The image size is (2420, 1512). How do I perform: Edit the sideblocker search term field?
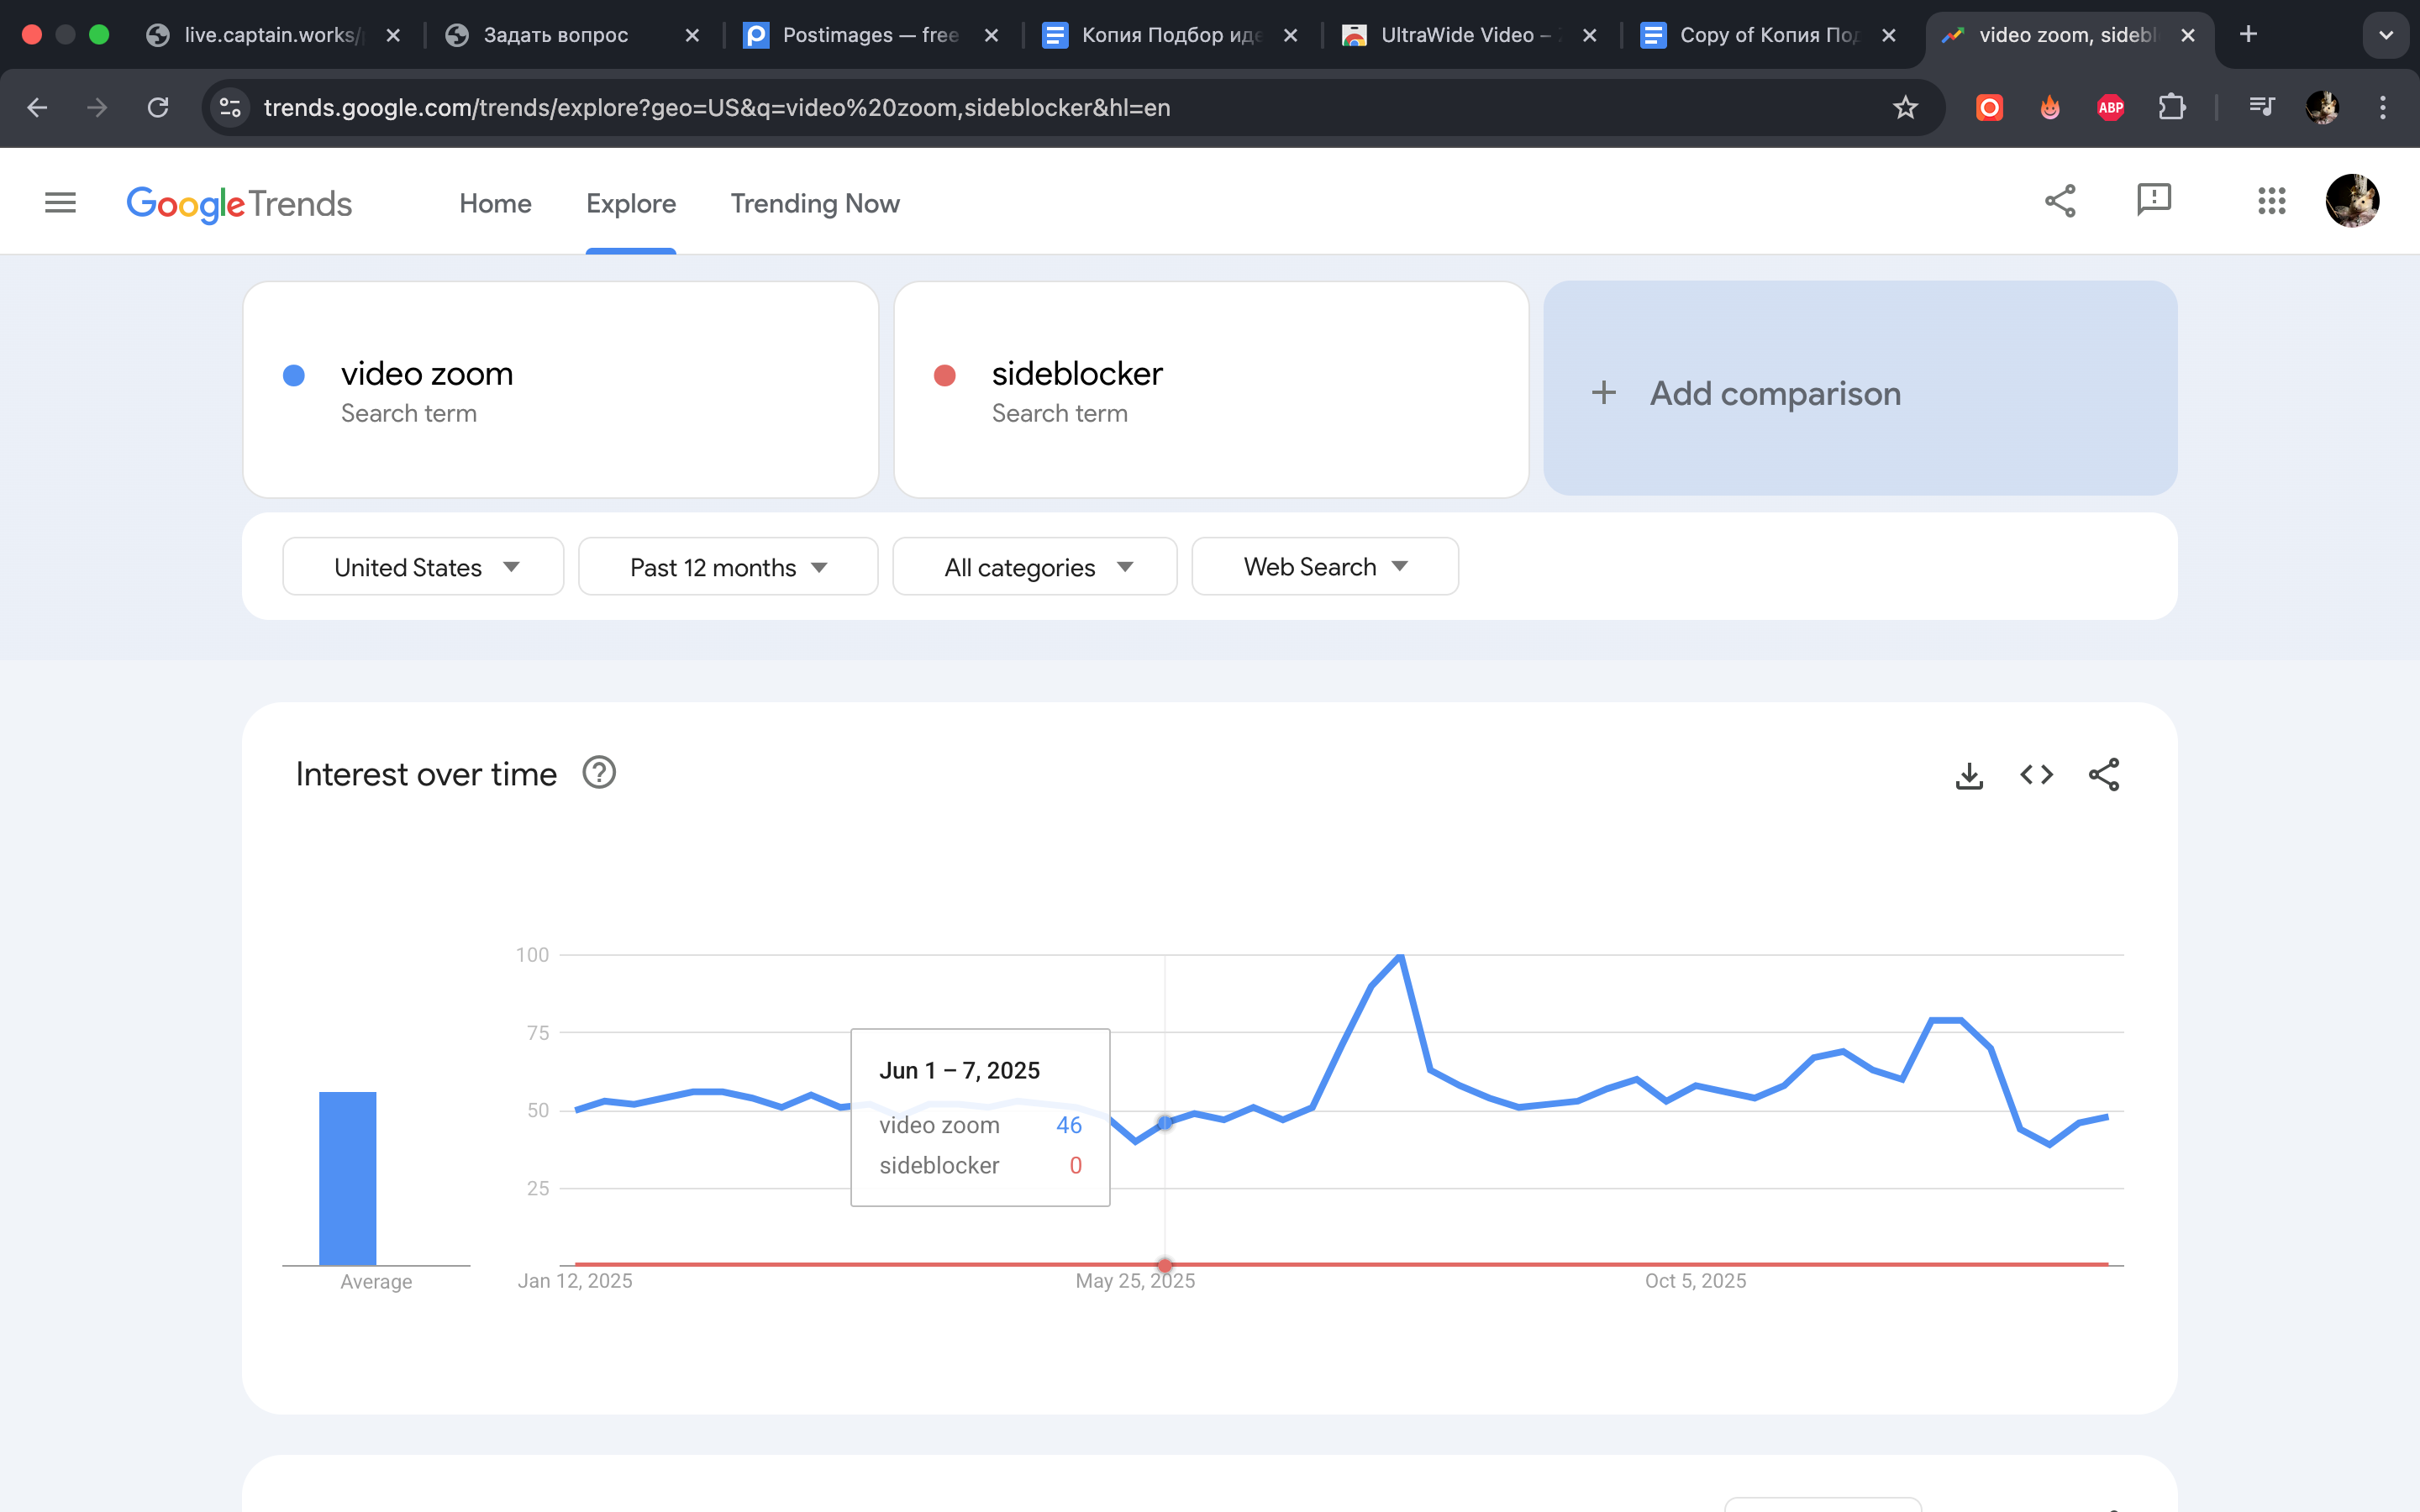[x=1077, y=374]
